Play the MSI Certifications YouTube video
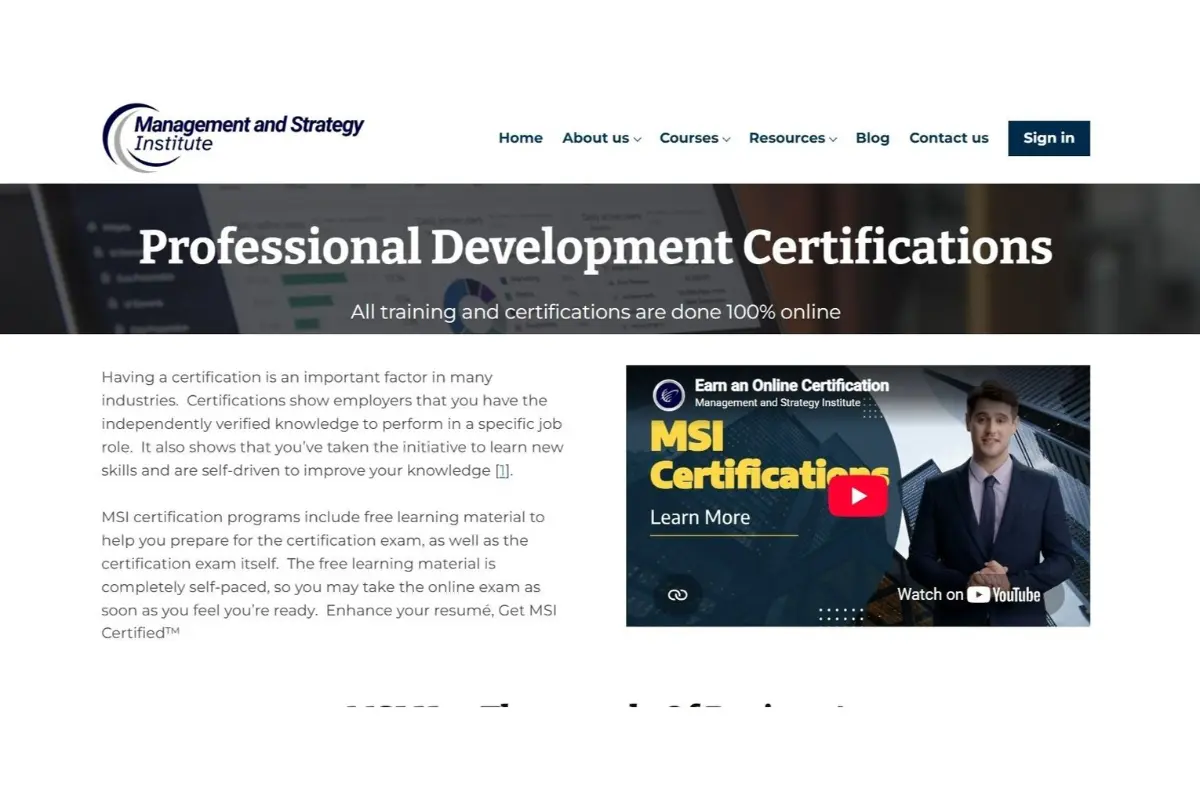 [x=858, y=496]
